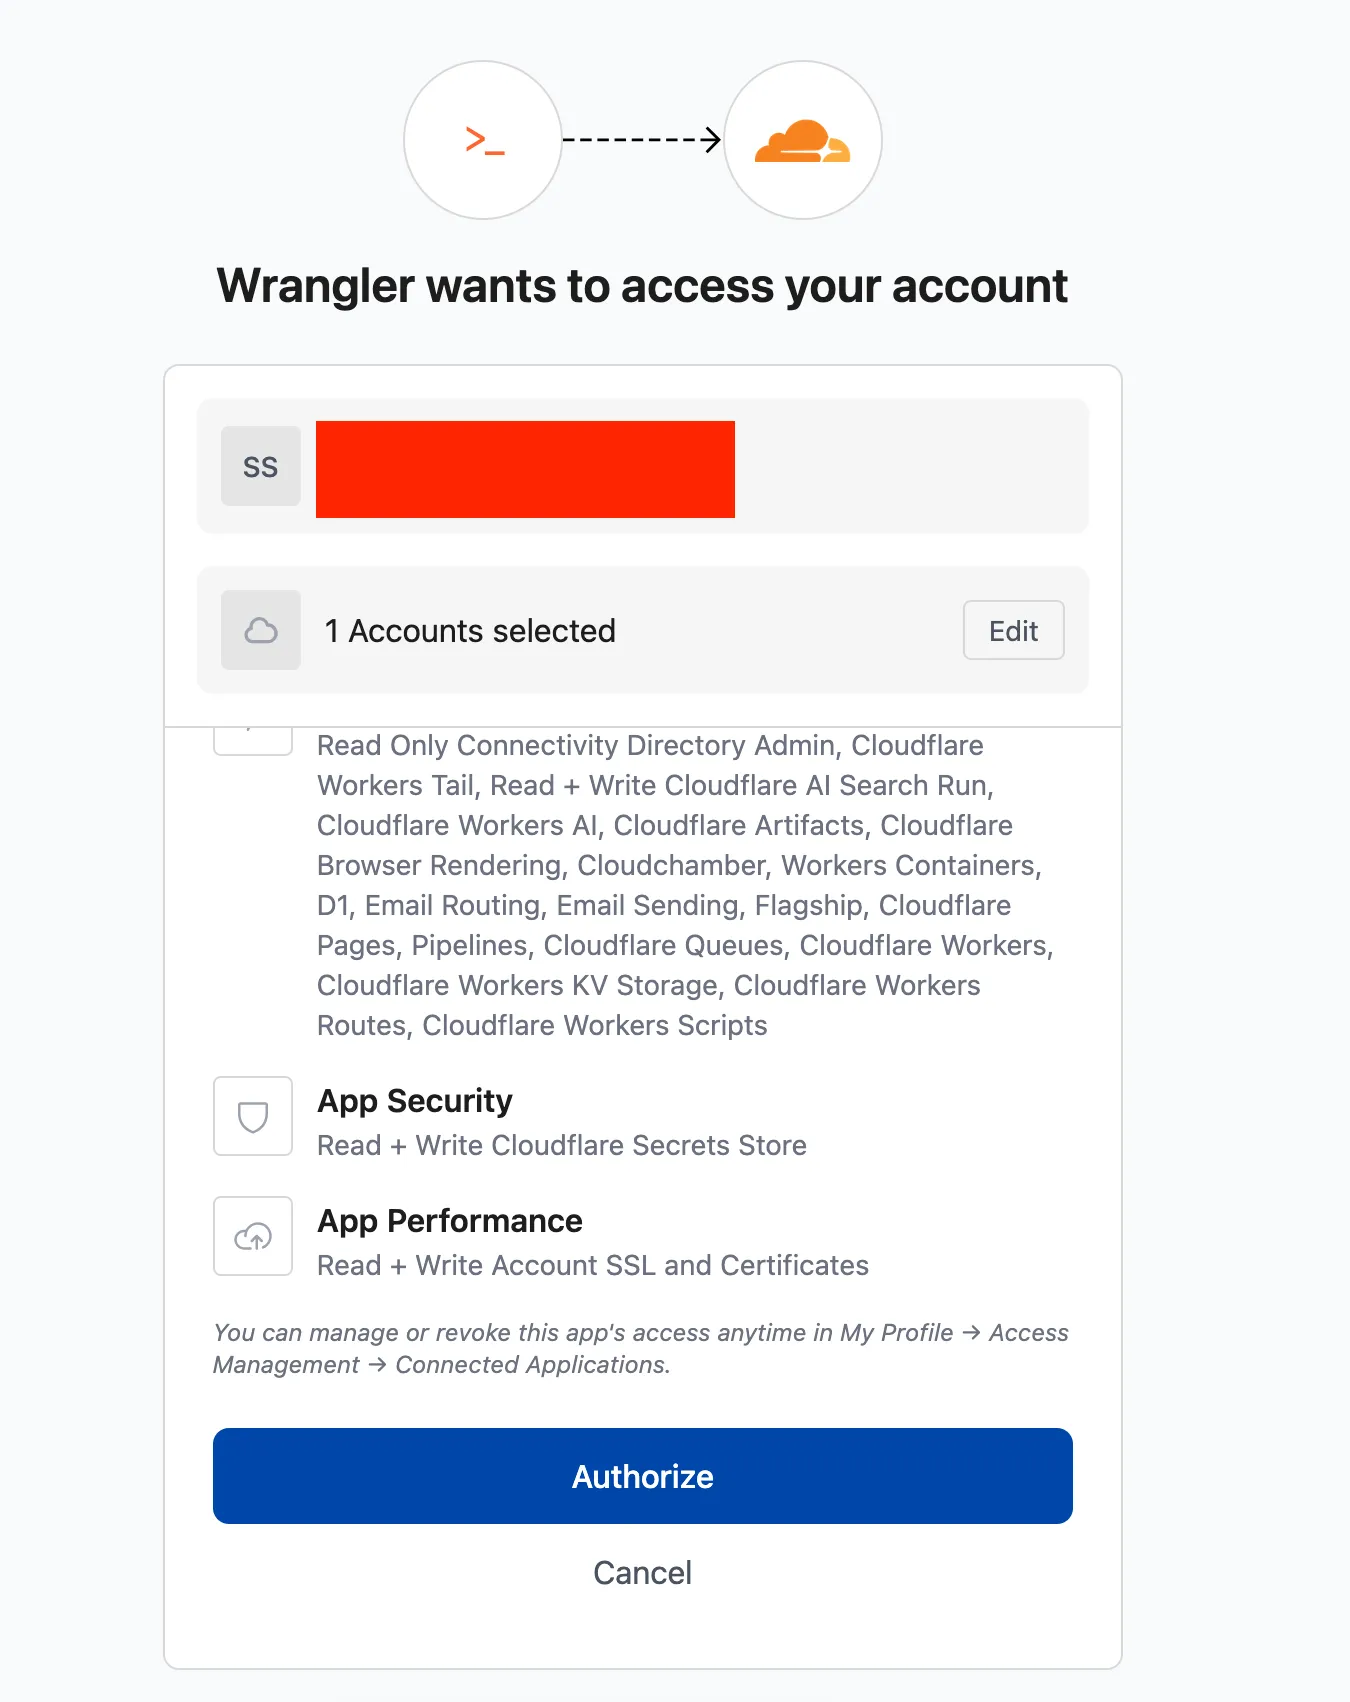Click the 'Wrangler wants to access your account' heading

(642, 286)
